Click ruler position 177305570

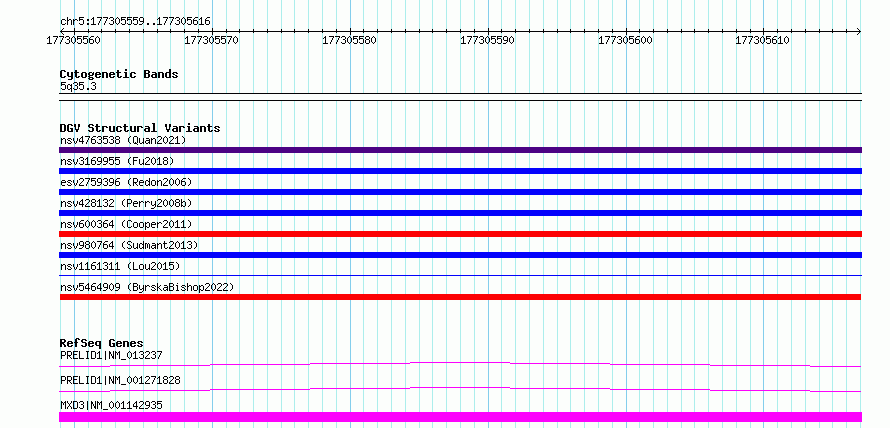[212, 40]
